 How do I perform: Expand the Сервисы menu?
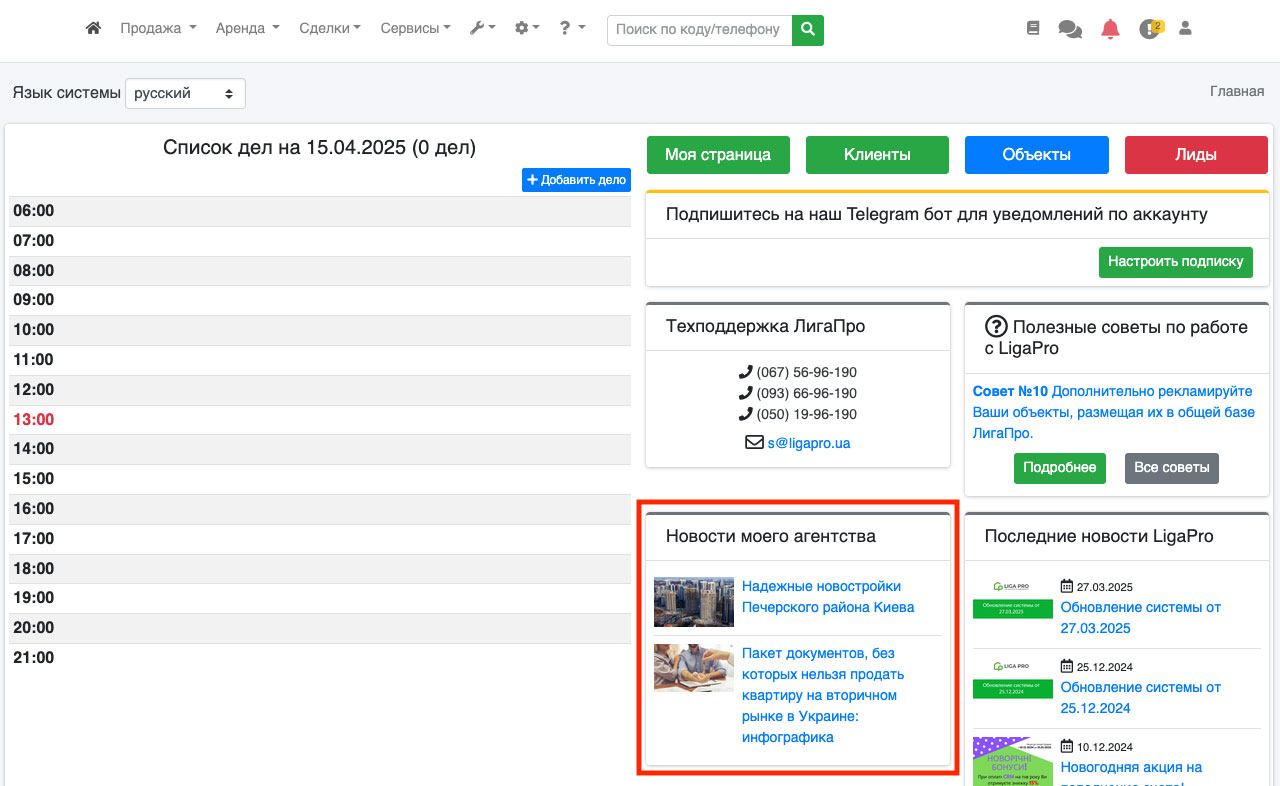point(415,29)
